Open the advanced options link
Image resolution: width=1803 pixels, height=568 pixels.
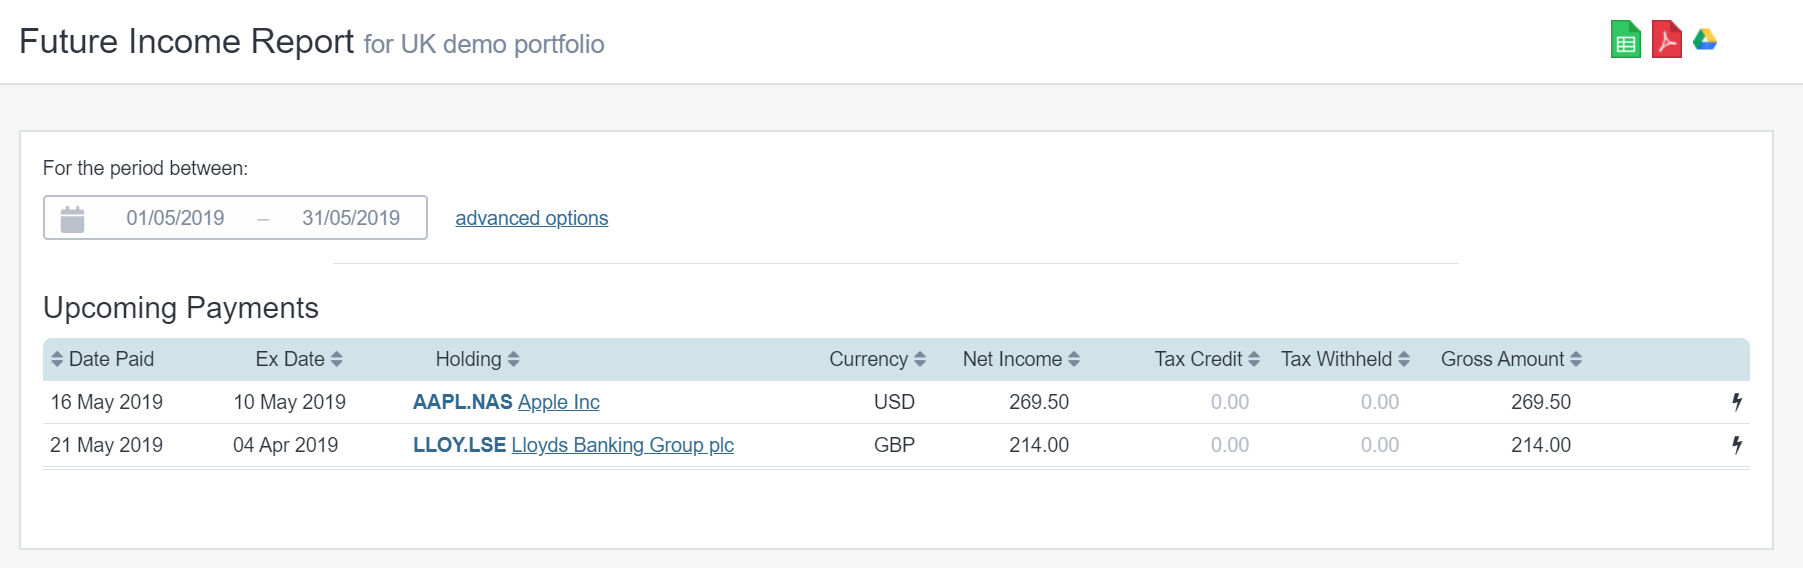click(x=531, y=218)
